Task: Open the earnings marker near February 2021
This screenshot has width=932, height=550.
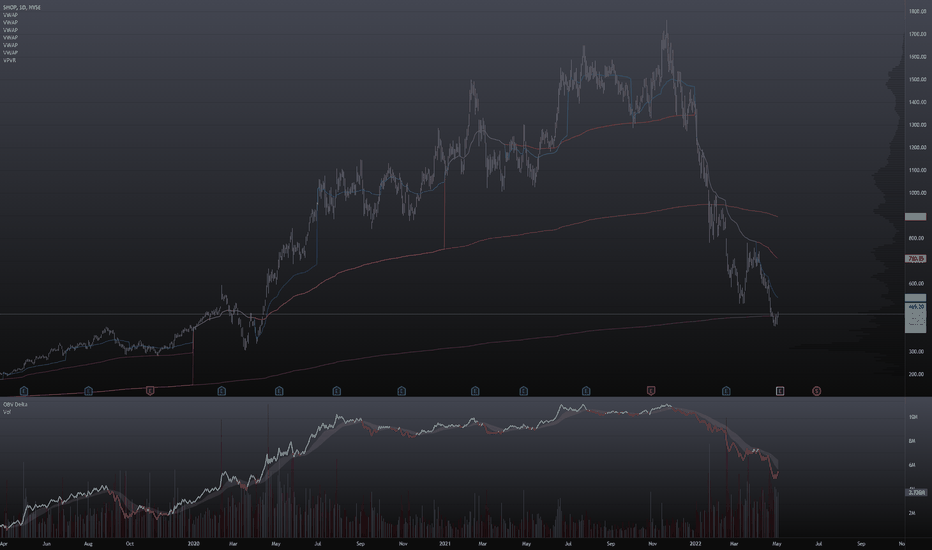Action: pos(475,391)
